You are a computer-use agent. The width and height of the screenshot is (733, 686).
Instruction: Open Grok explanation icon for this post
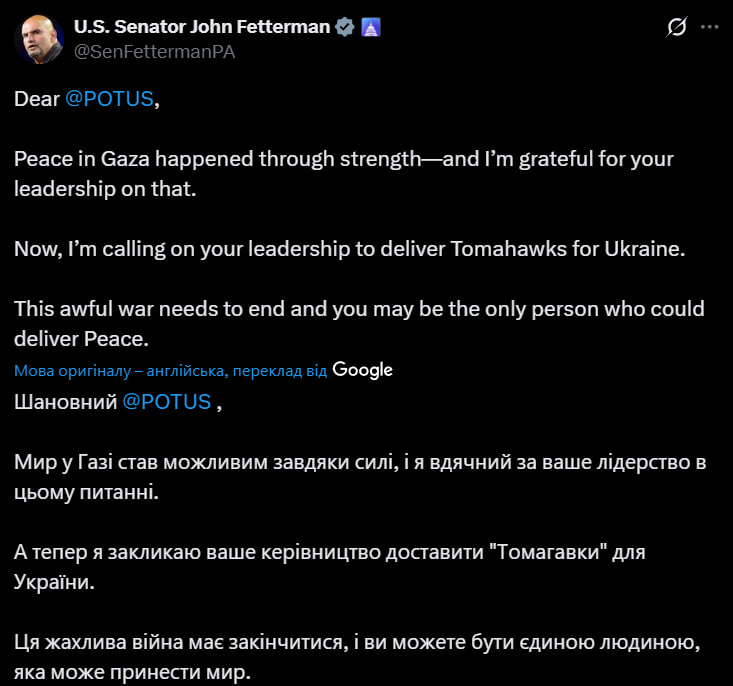pyautogui.click(x=676, y=28)
